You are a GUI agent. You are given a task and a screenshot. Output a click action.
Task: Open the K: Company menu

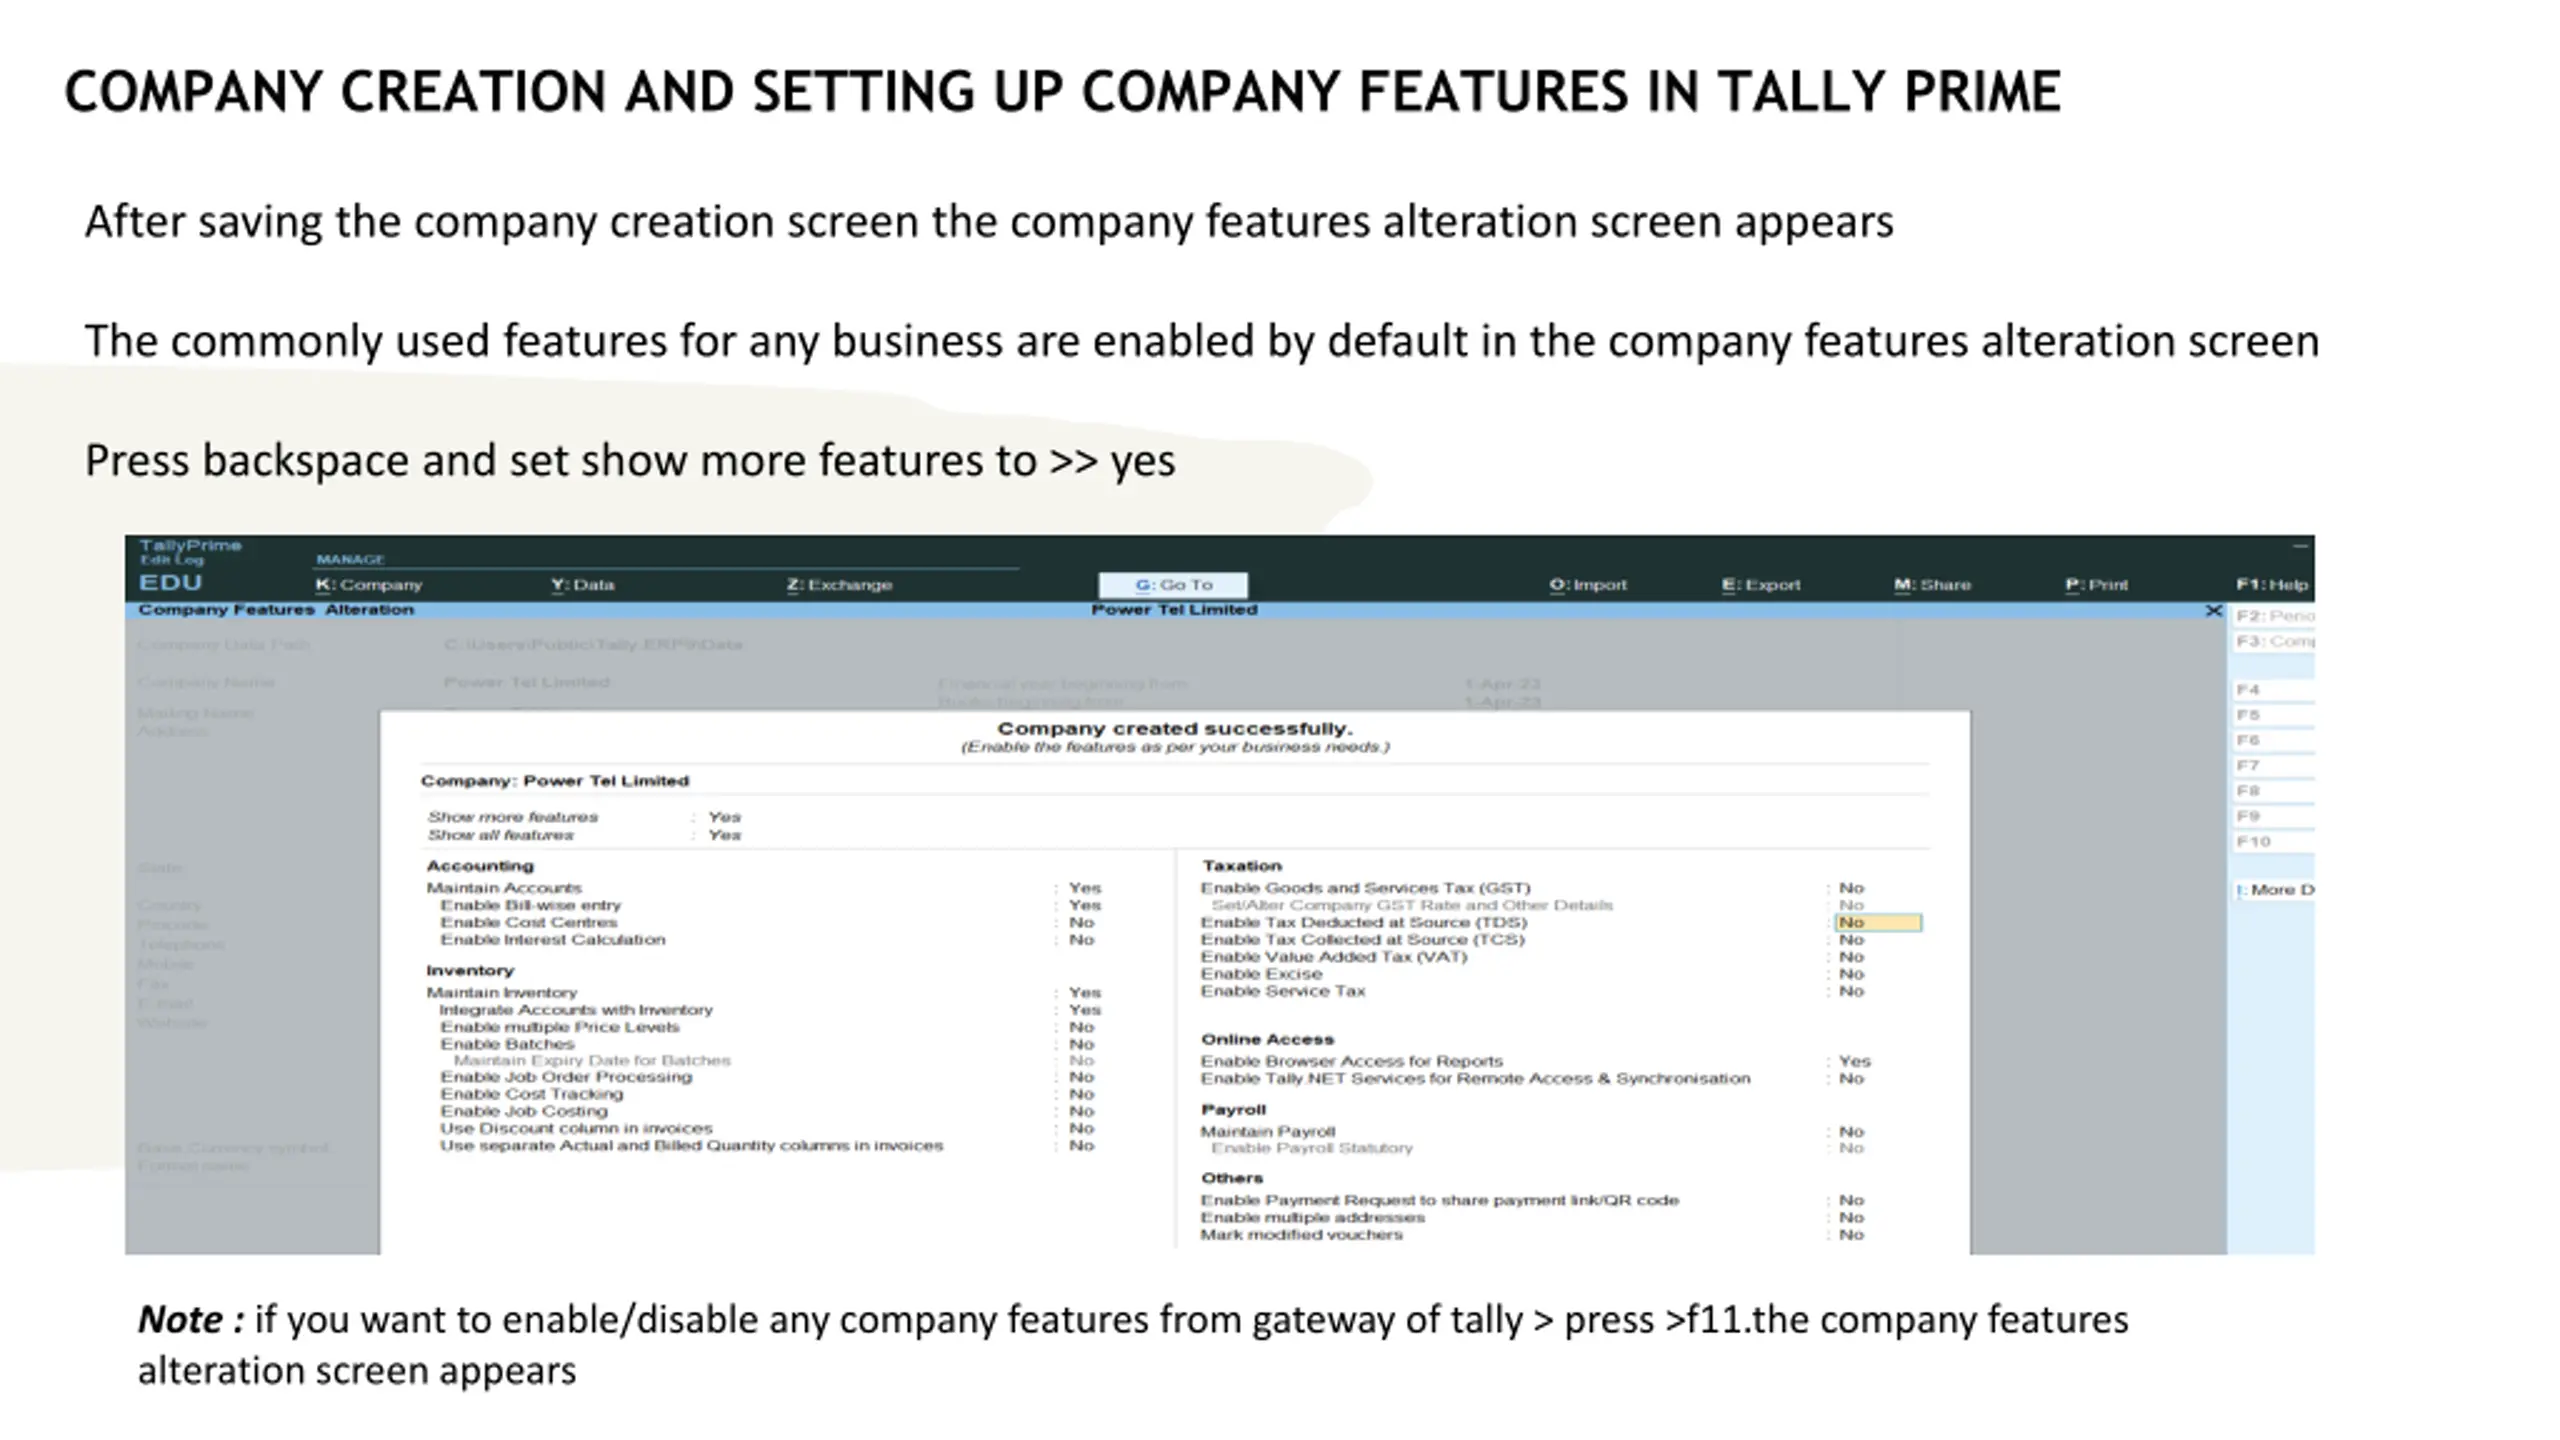pyautogui.click(x=369, y=585)
